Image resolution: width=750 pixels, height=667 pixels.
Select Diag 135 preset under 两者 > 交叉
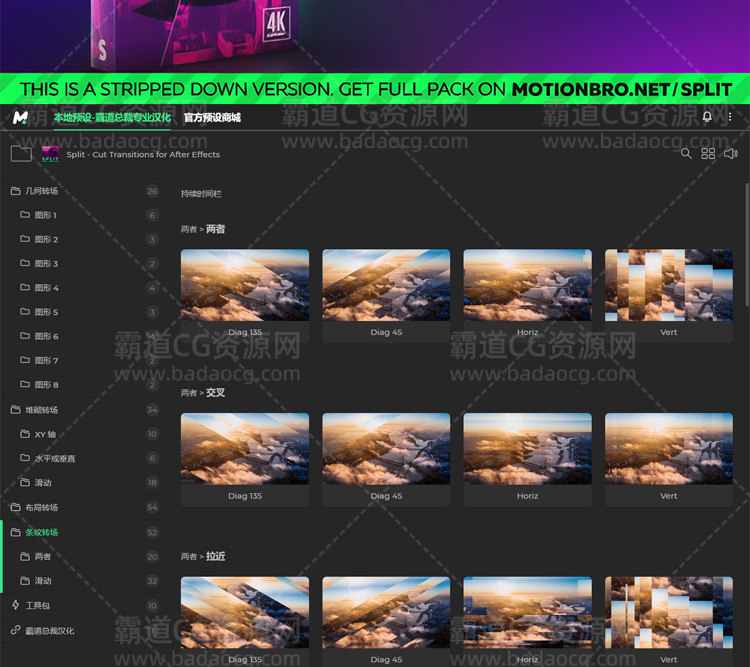click(x=245, y=459)
